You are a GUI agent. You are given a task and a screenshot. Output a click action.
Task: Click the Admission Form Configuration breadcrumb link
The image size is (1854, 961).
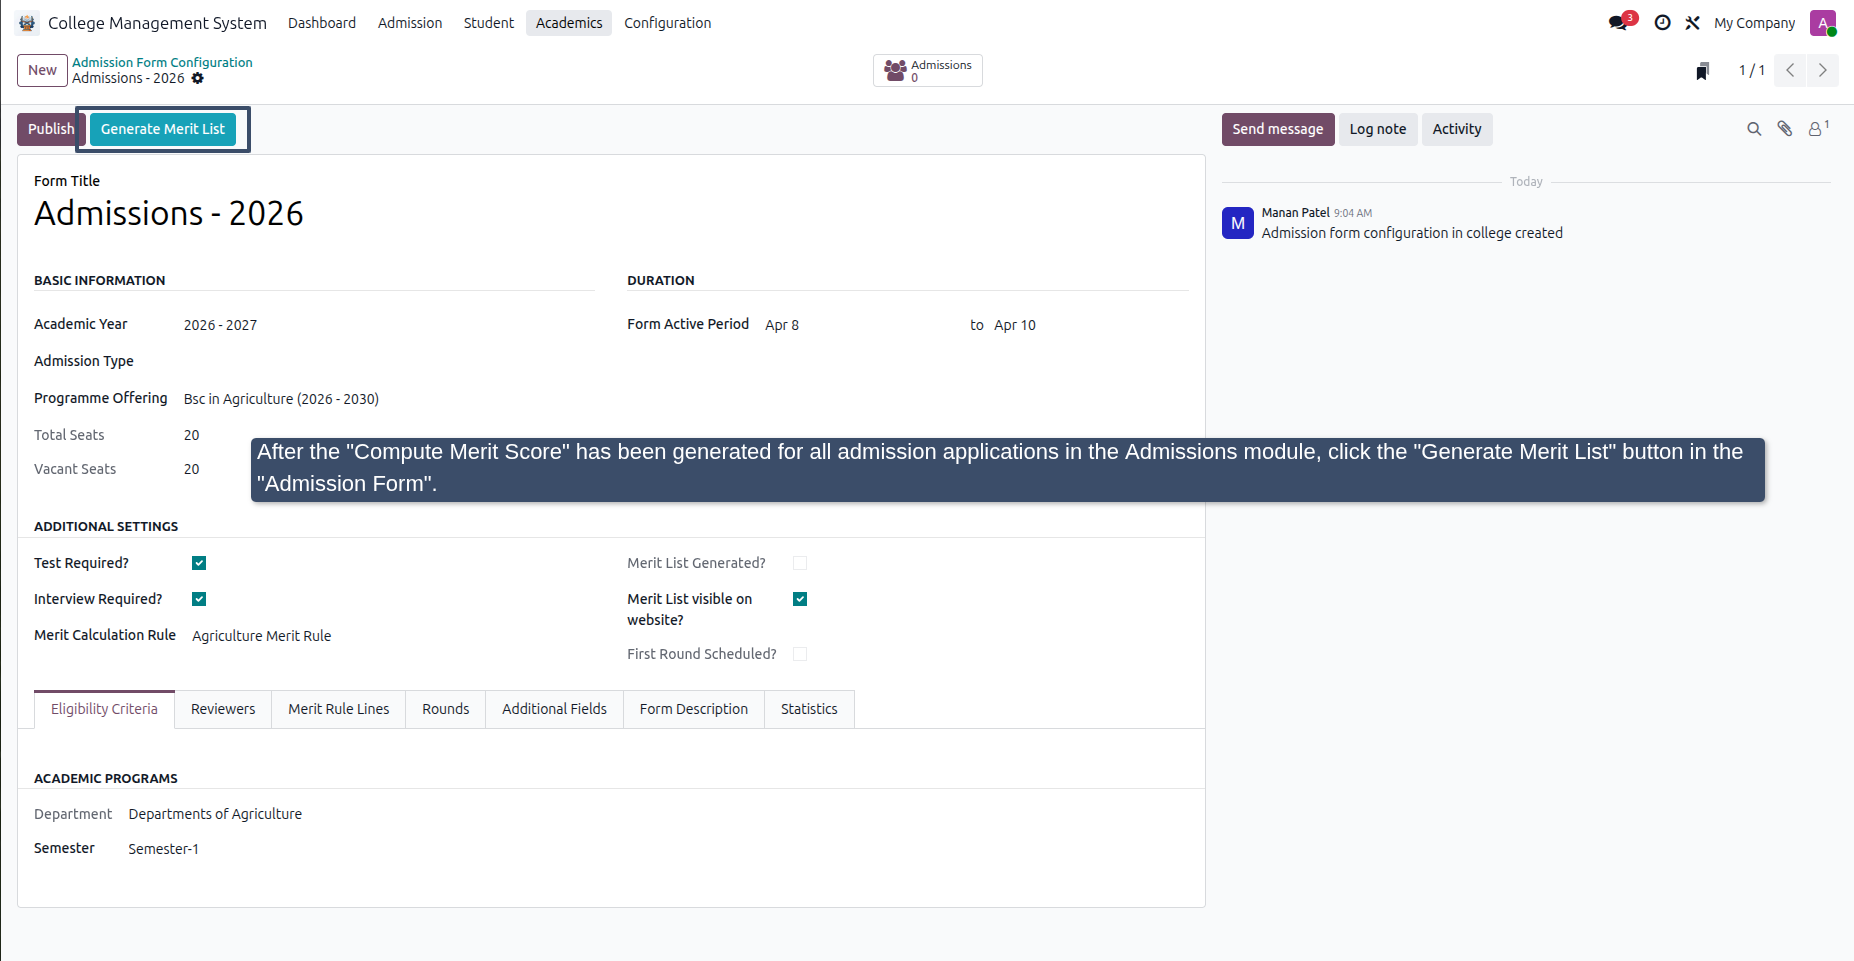tap(162, 62)
